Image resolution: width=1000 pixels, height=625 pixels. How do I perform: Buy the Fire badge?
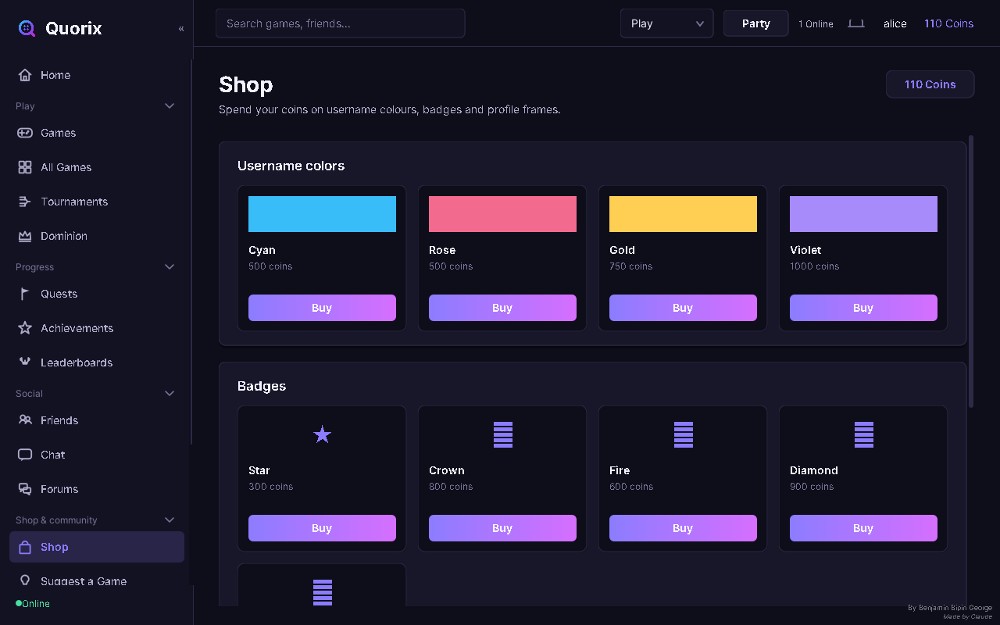click(x=683, y=528)
